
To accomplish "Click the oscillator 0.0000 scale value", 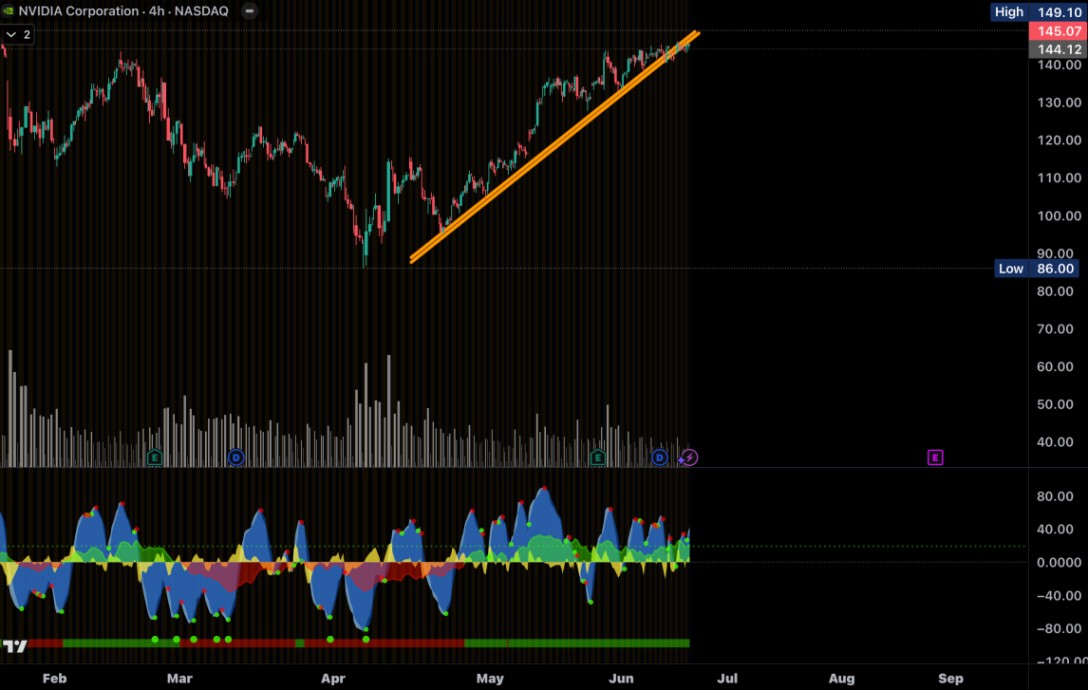I will [1059, 563].
